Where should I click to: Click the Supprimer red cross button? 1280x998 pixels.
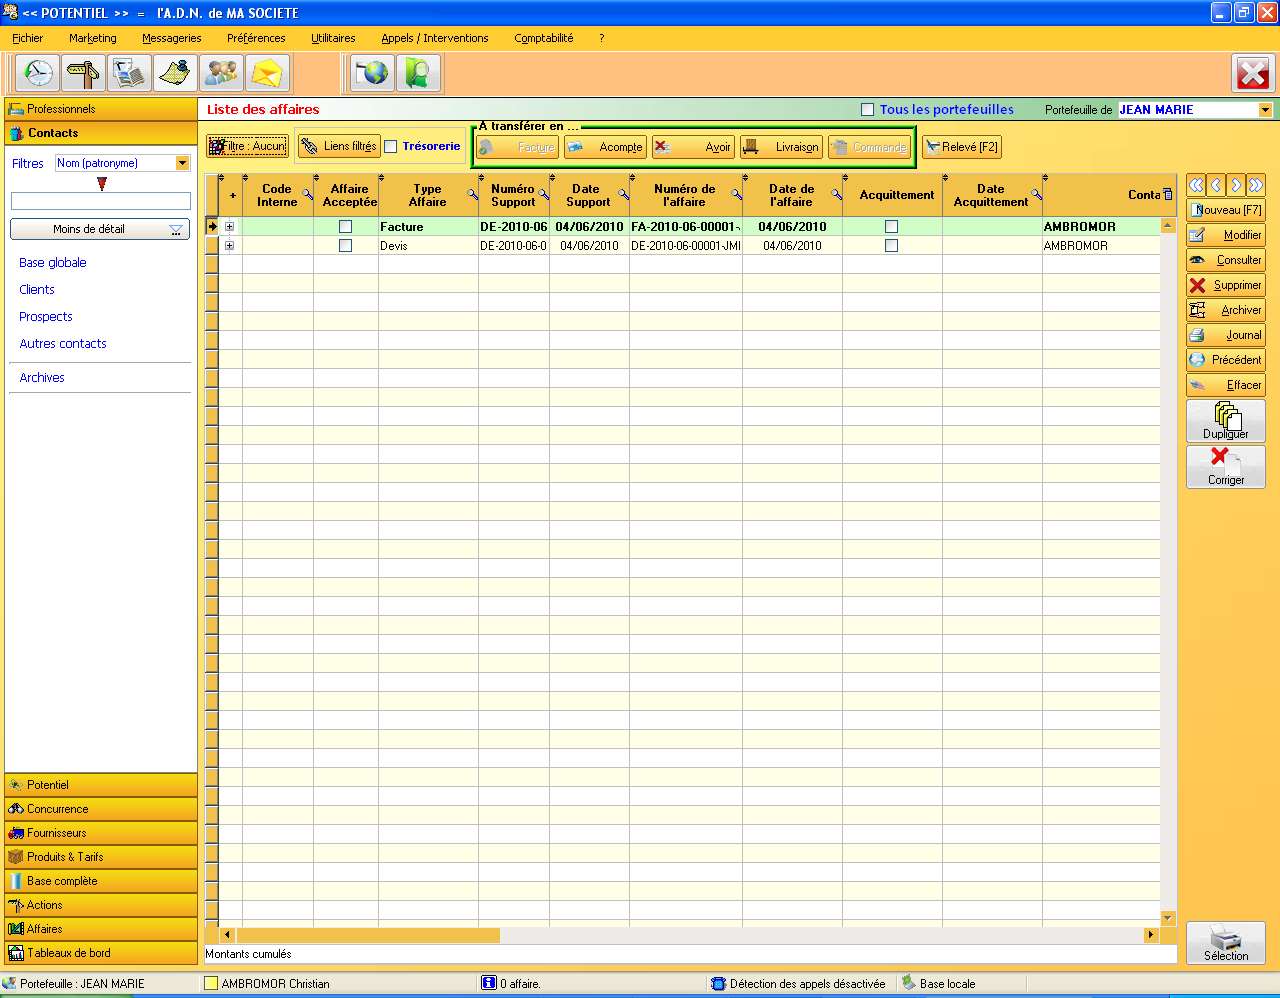(x=1226, y=285)
